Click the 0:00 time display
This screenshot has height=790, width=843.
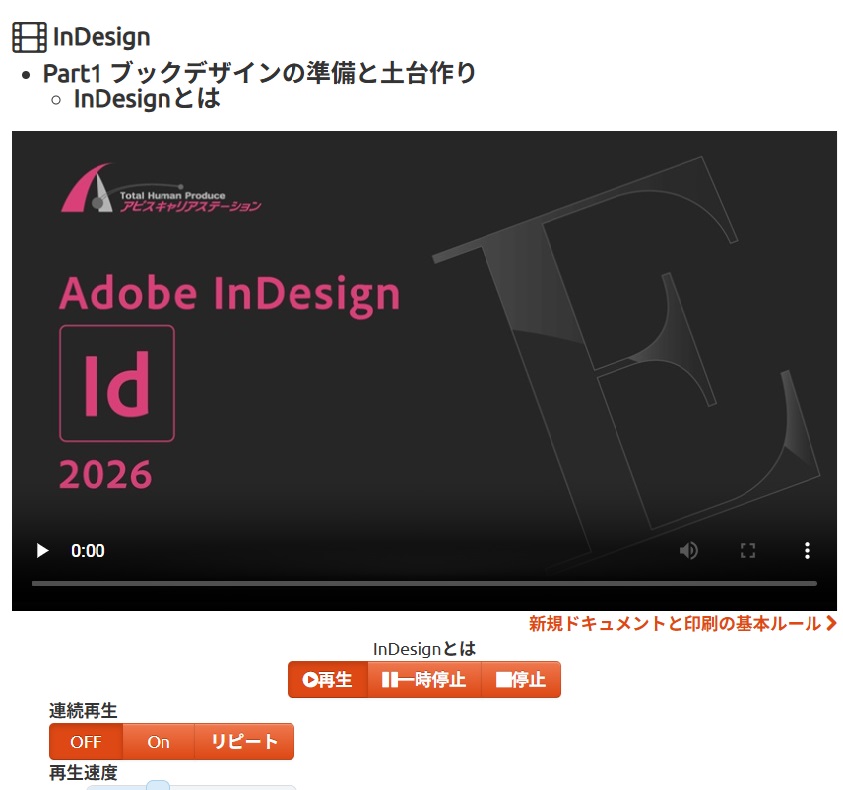[88, 551]
